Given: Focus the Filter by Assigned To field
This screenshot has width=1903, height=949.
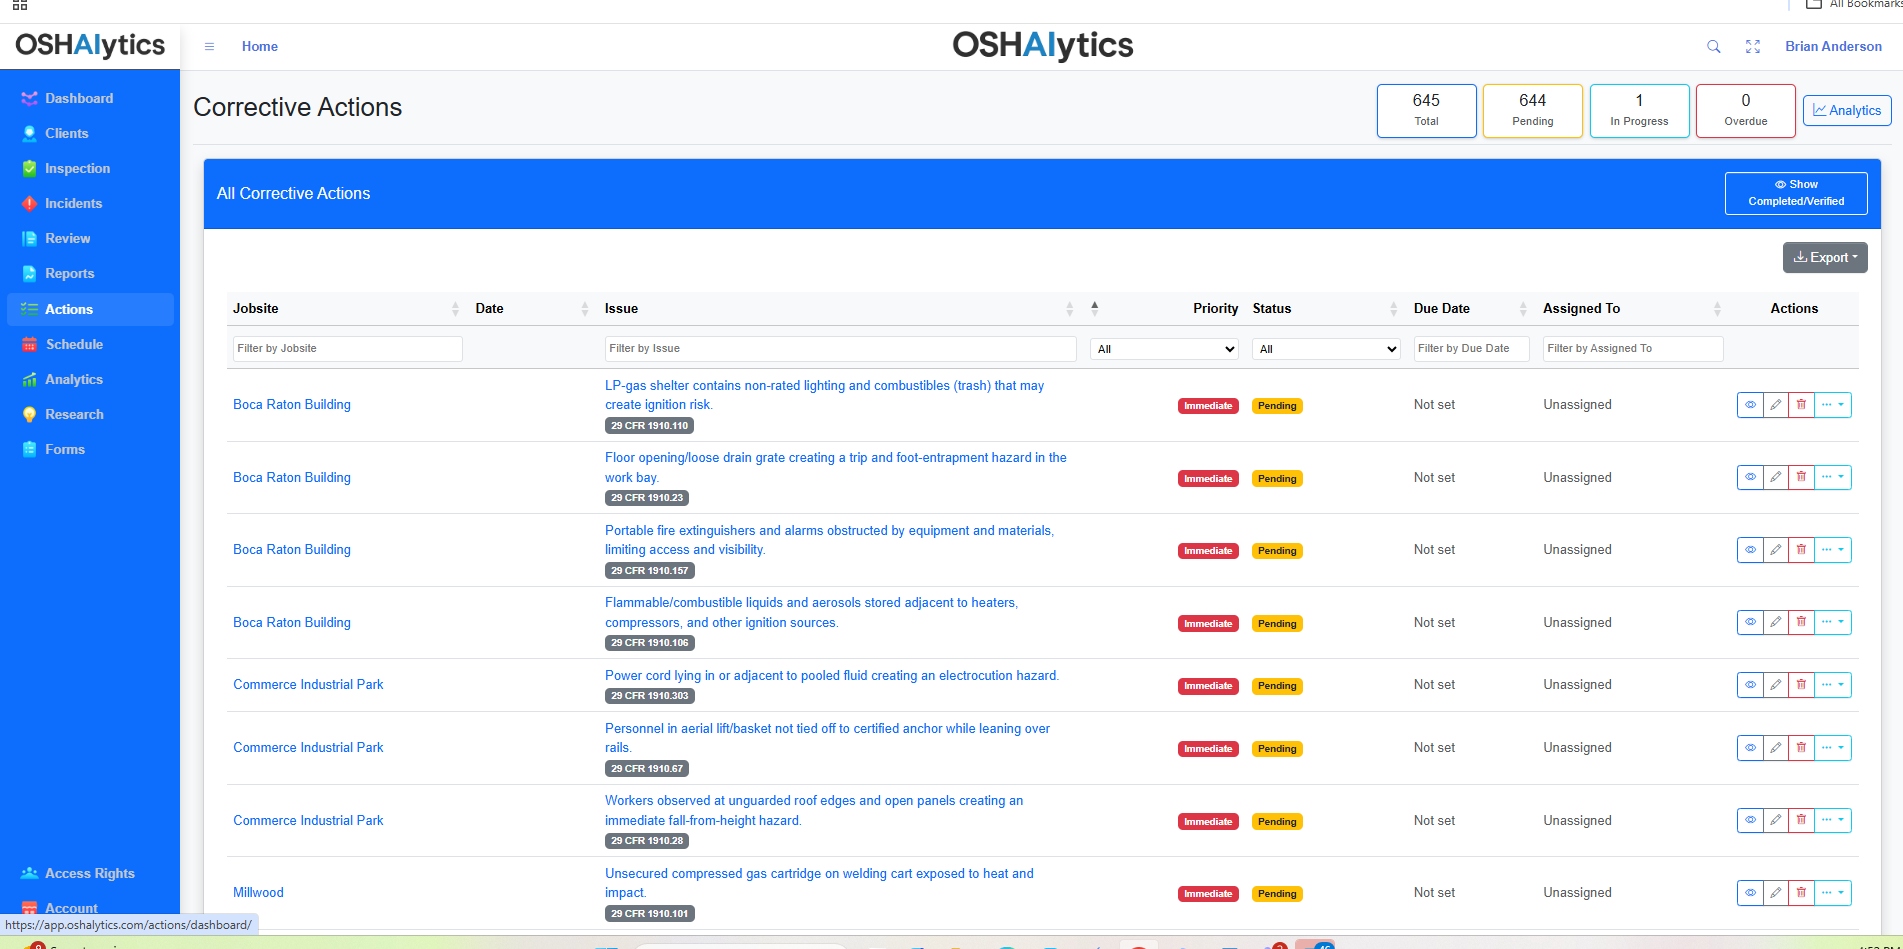Looking at the screenshot, I should tap(1632, 348).
